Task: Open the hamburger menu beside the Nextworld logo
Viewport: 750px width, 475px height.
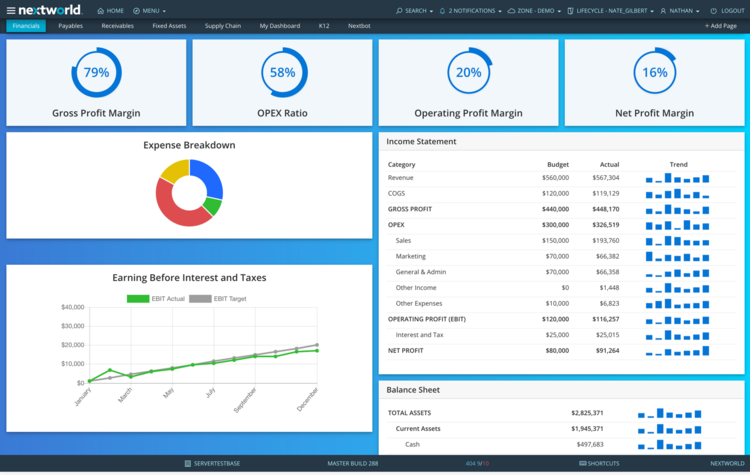Action: pyautogui.click(x=11, y=10)
